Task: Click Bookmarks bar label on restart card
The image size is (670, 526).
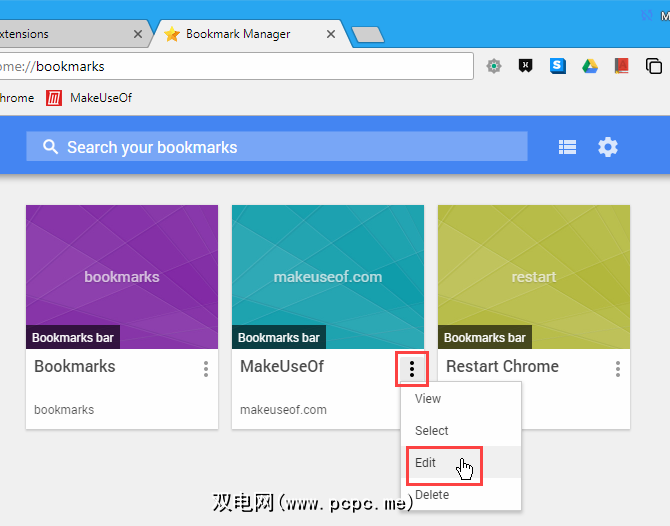Action: coord(485,338)
